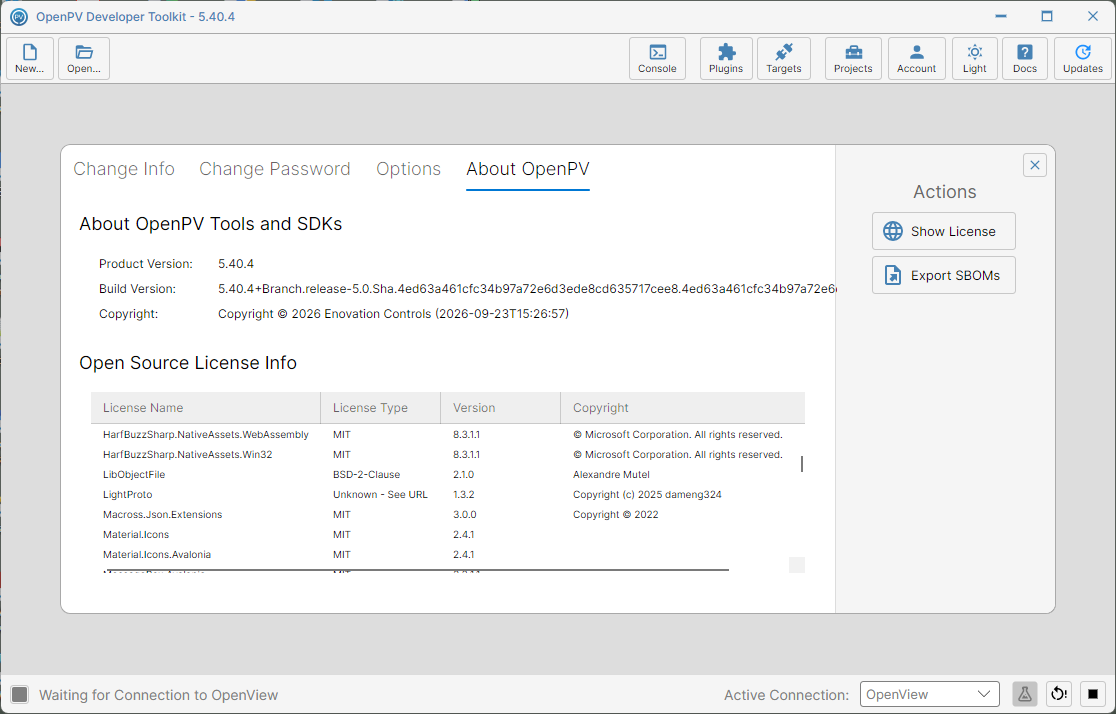Select the LightProto license row
Image resolution: width=1116 pixels, height=714 pixels.
(448, 495)
